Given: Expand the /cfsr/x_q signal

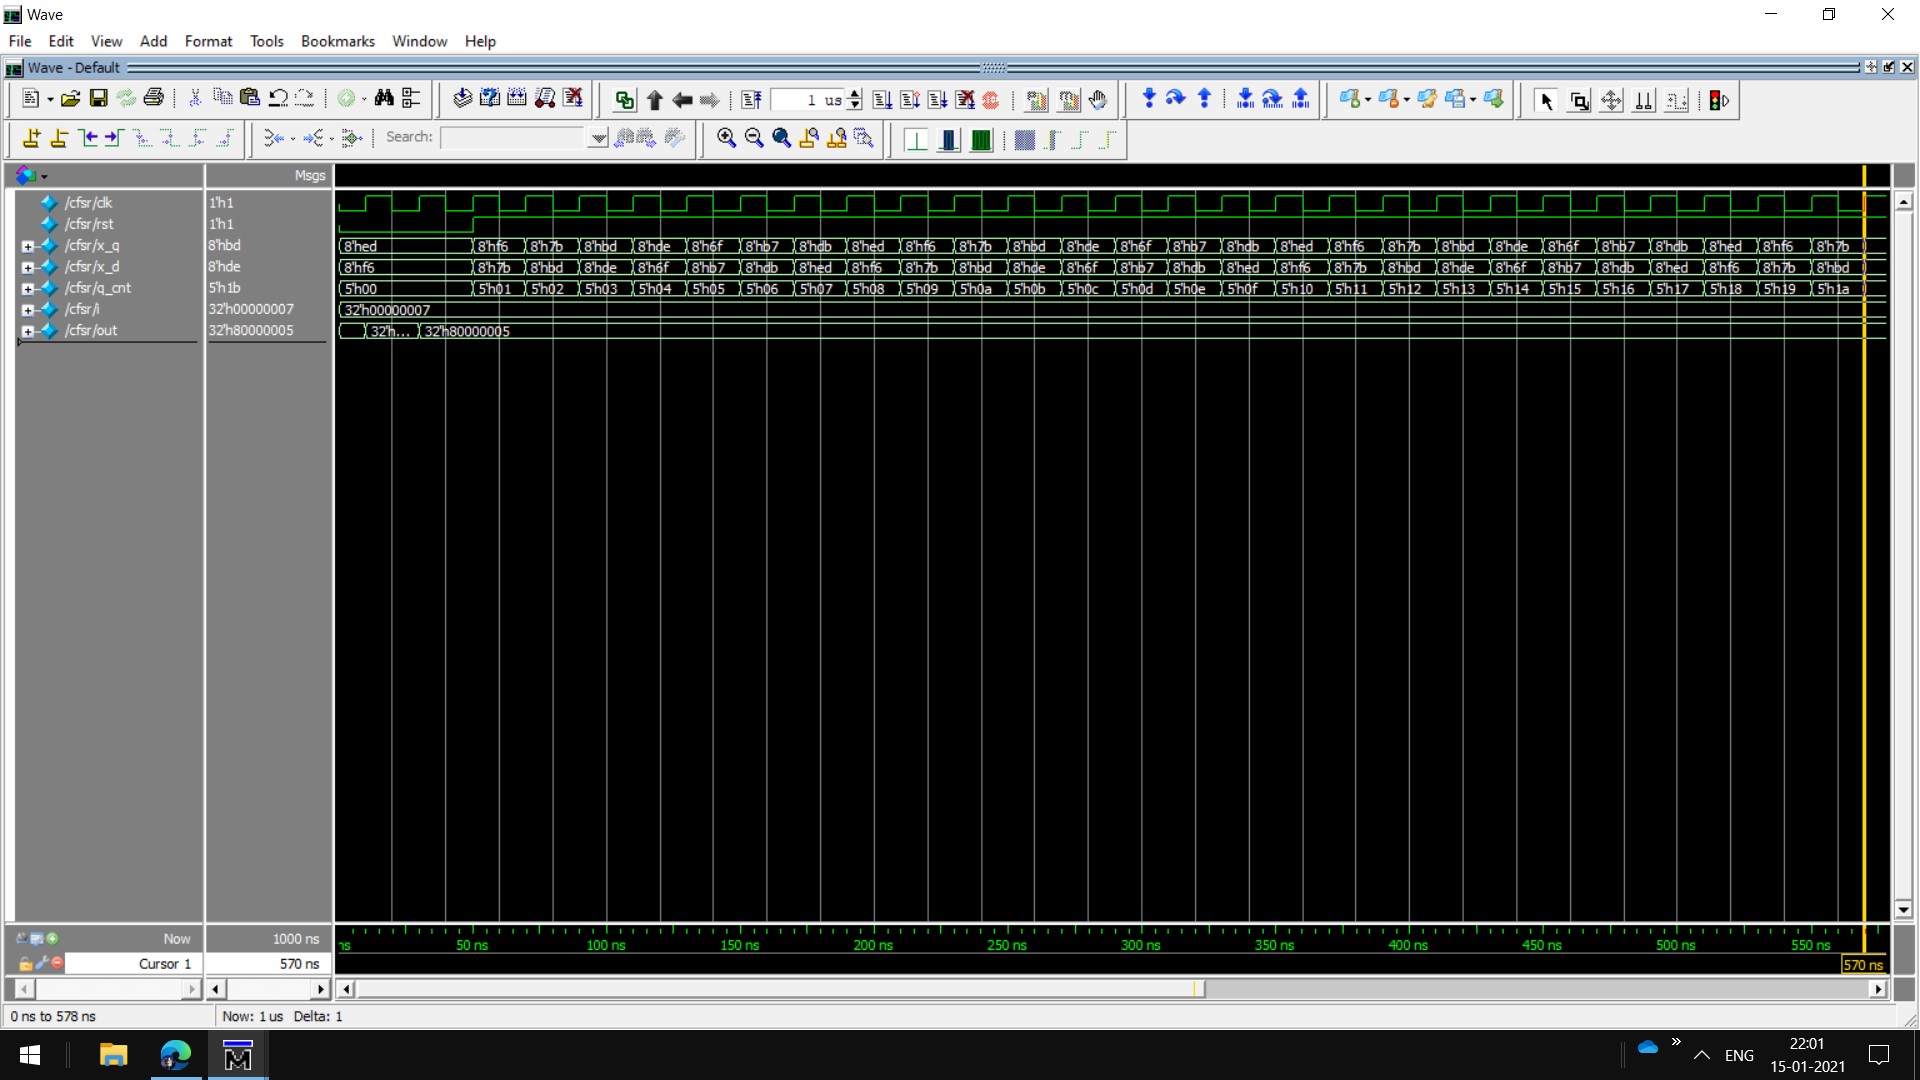Looking at the screenshot, I should click(28, 246).
